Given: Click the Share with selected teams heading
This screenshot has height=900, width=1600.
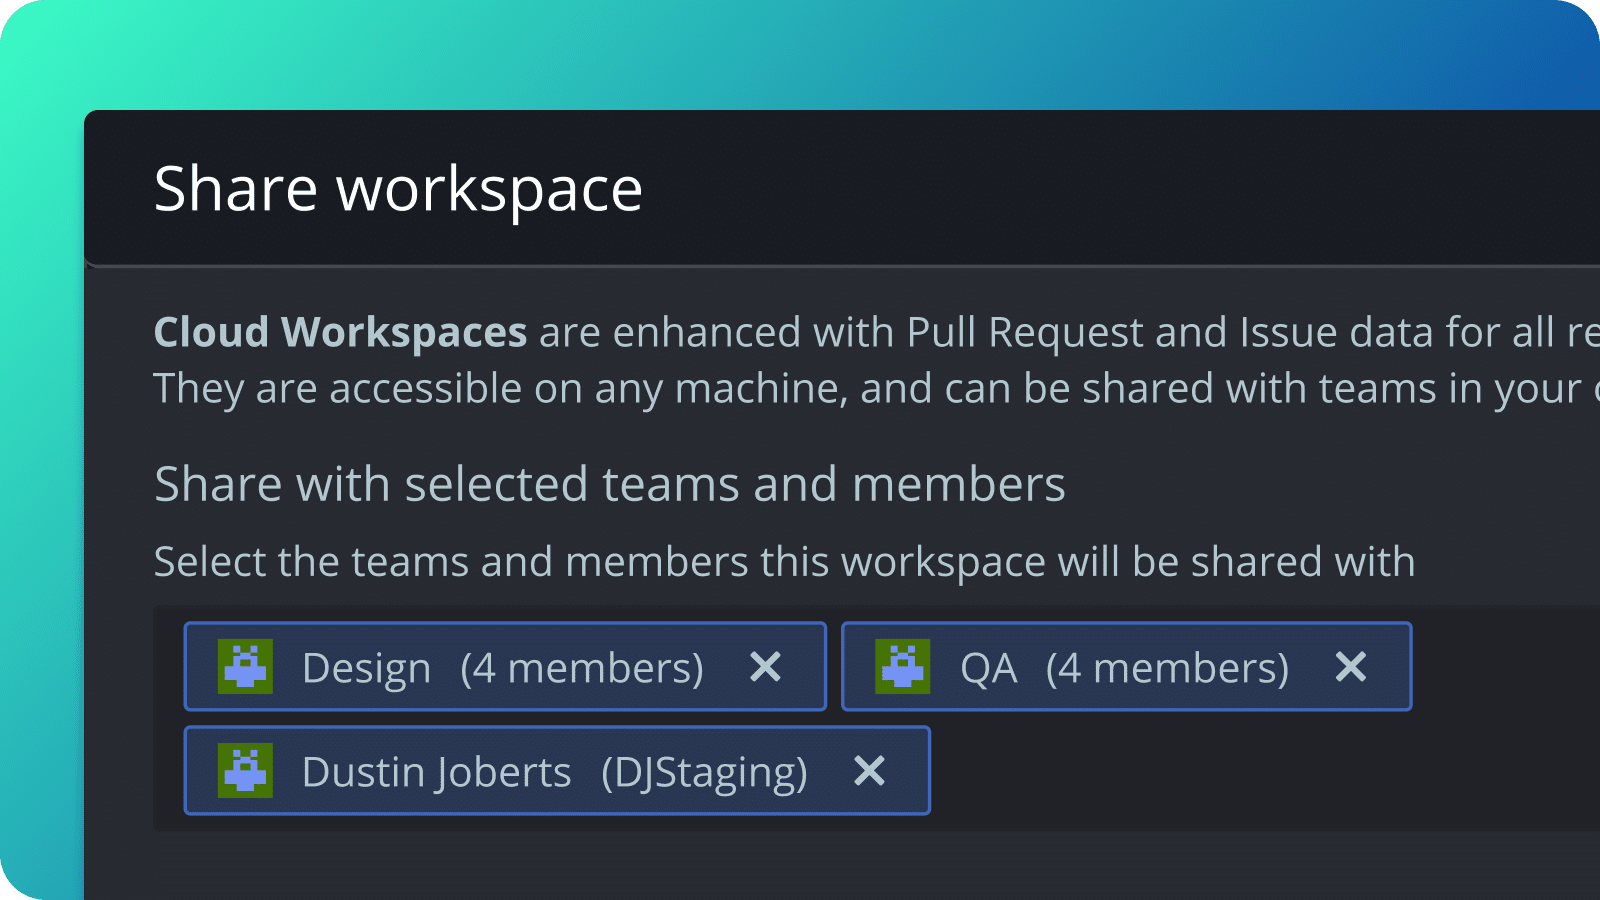Looking at the screenshot, I should coord(610,483).
